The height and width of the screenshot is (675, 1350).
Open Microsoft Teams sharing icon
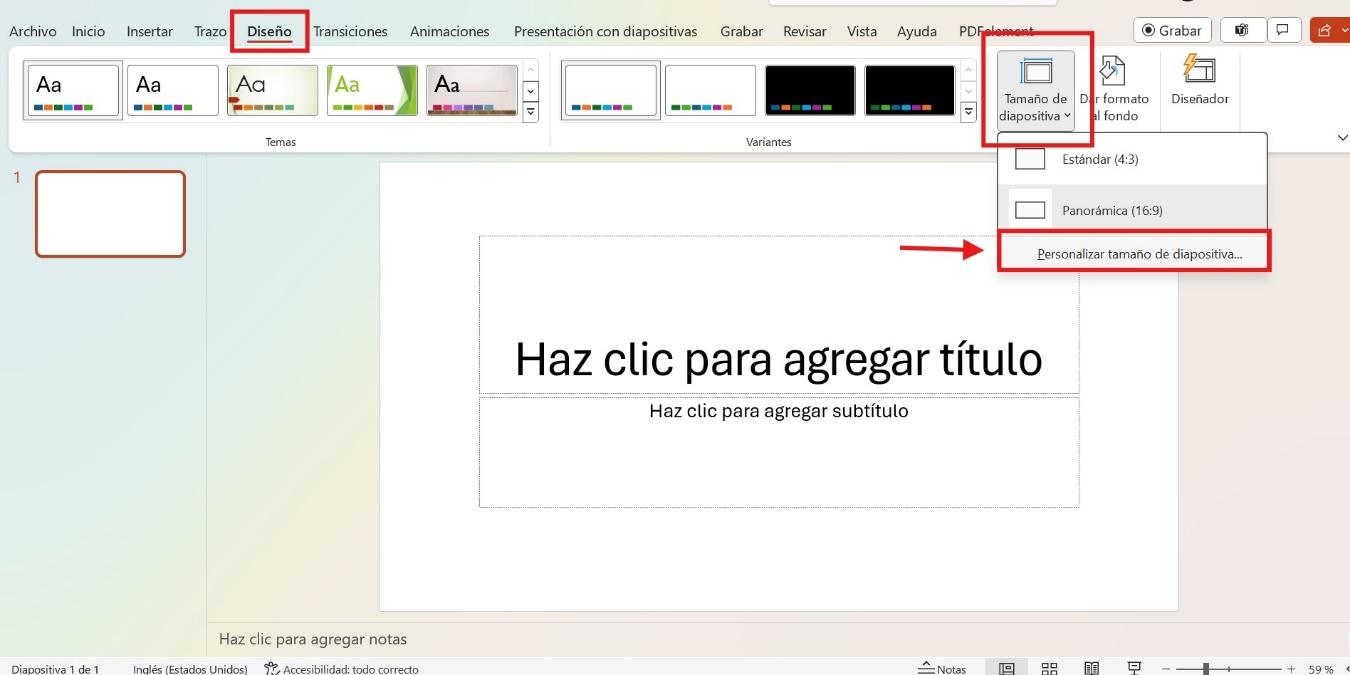(1242, 29)
